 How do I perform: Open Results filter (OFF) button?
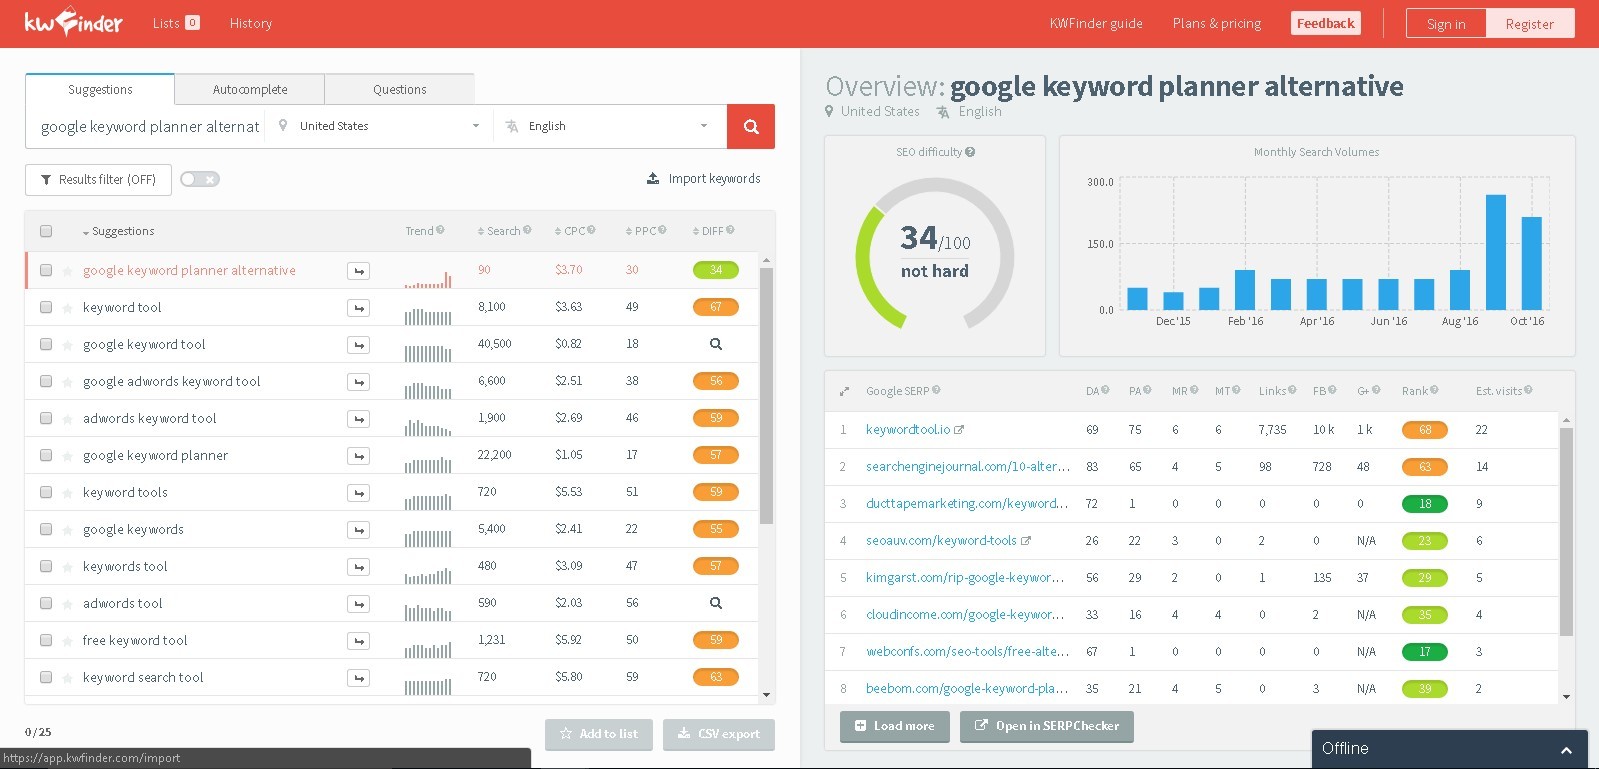click(x=98, y=180)
